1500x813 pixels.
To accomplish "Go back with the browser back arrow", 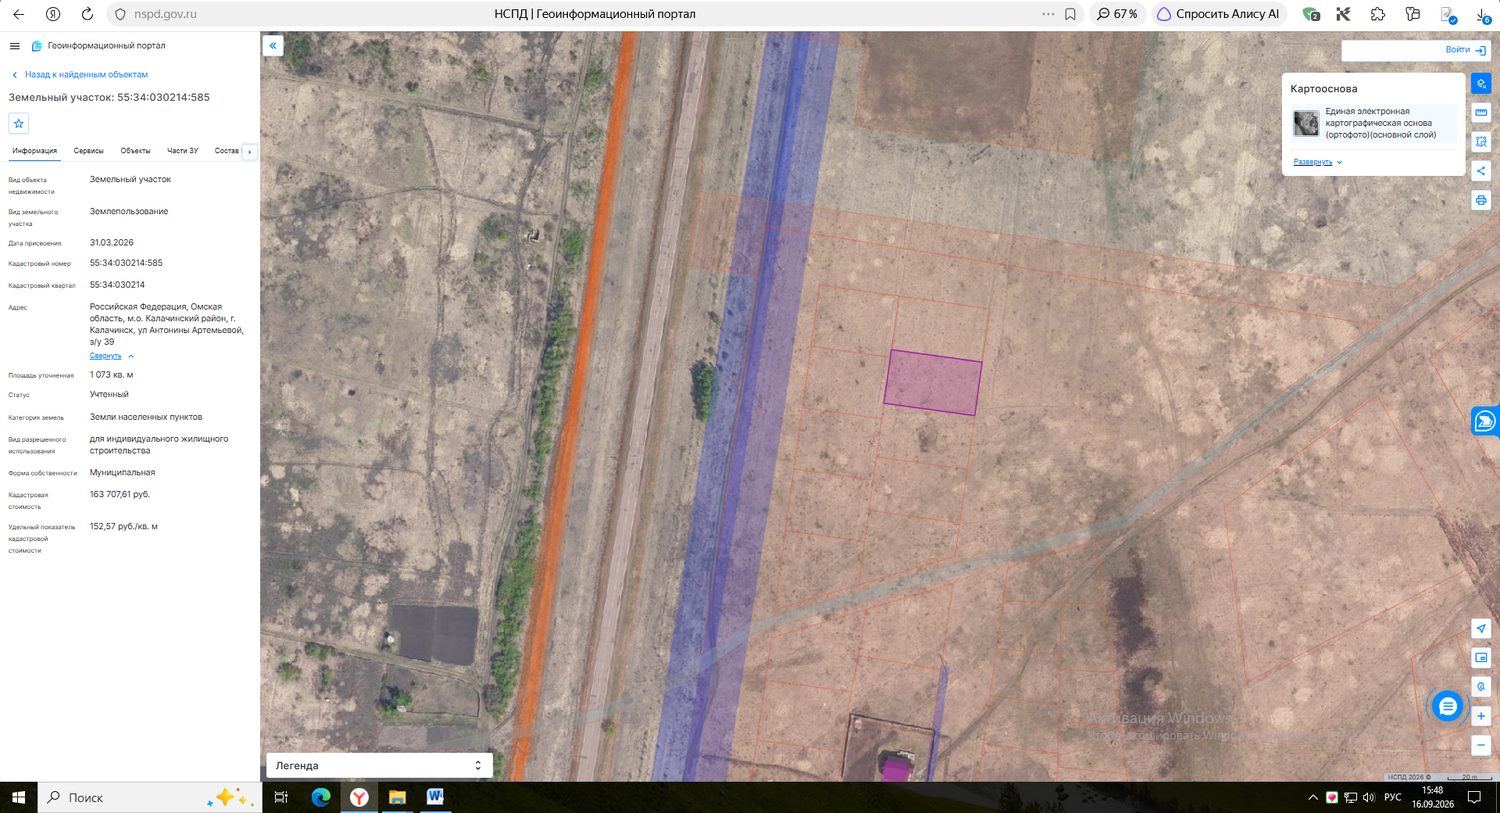I will (x=18, y=14).
